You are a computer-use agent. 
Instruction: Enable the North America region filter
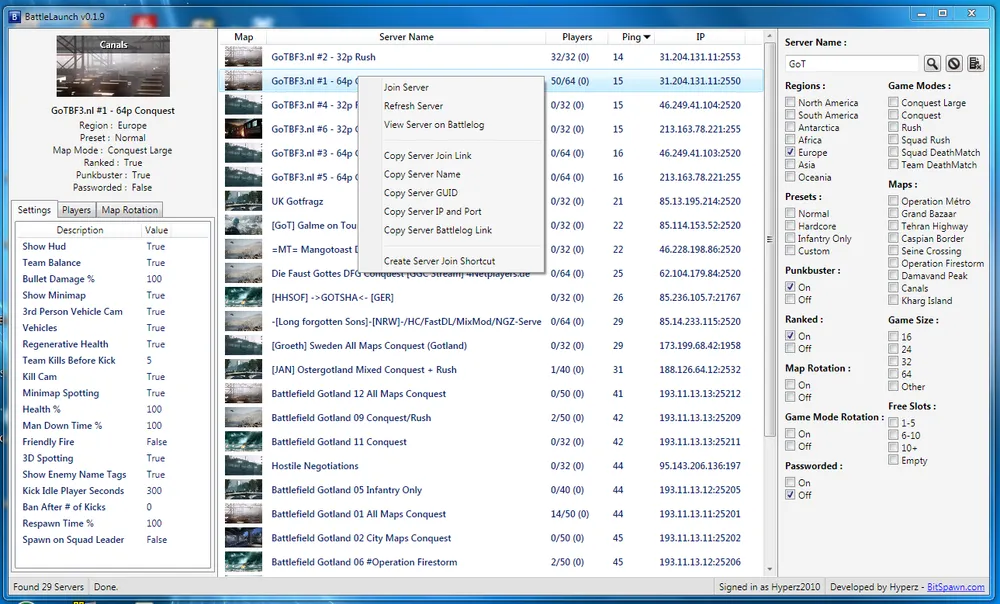coord(791,103)
